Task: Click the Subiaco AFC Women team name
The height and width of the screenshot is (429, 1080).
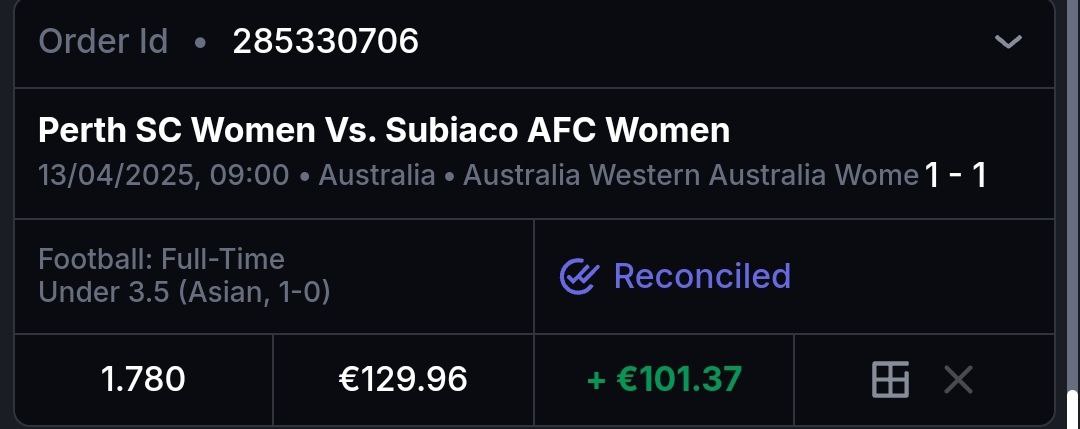Action: (x=559, y=131)
